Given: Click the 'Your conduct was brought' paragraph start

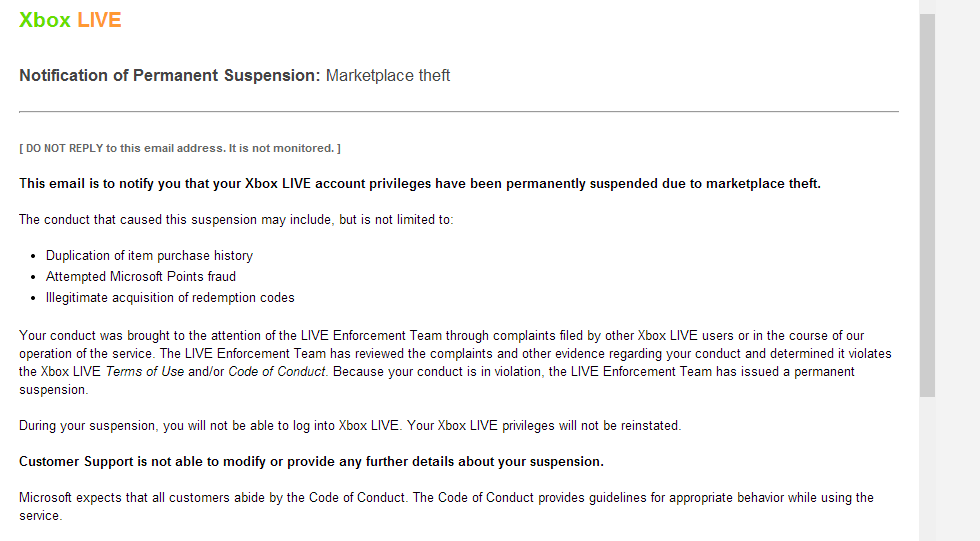Looking at the screenshot, I should tap(100, 336).
